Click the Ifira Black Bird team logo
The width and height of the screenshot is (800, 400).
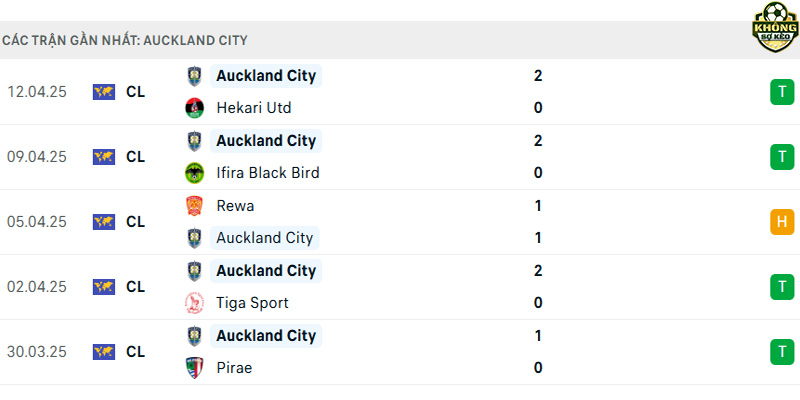[194, 173]
